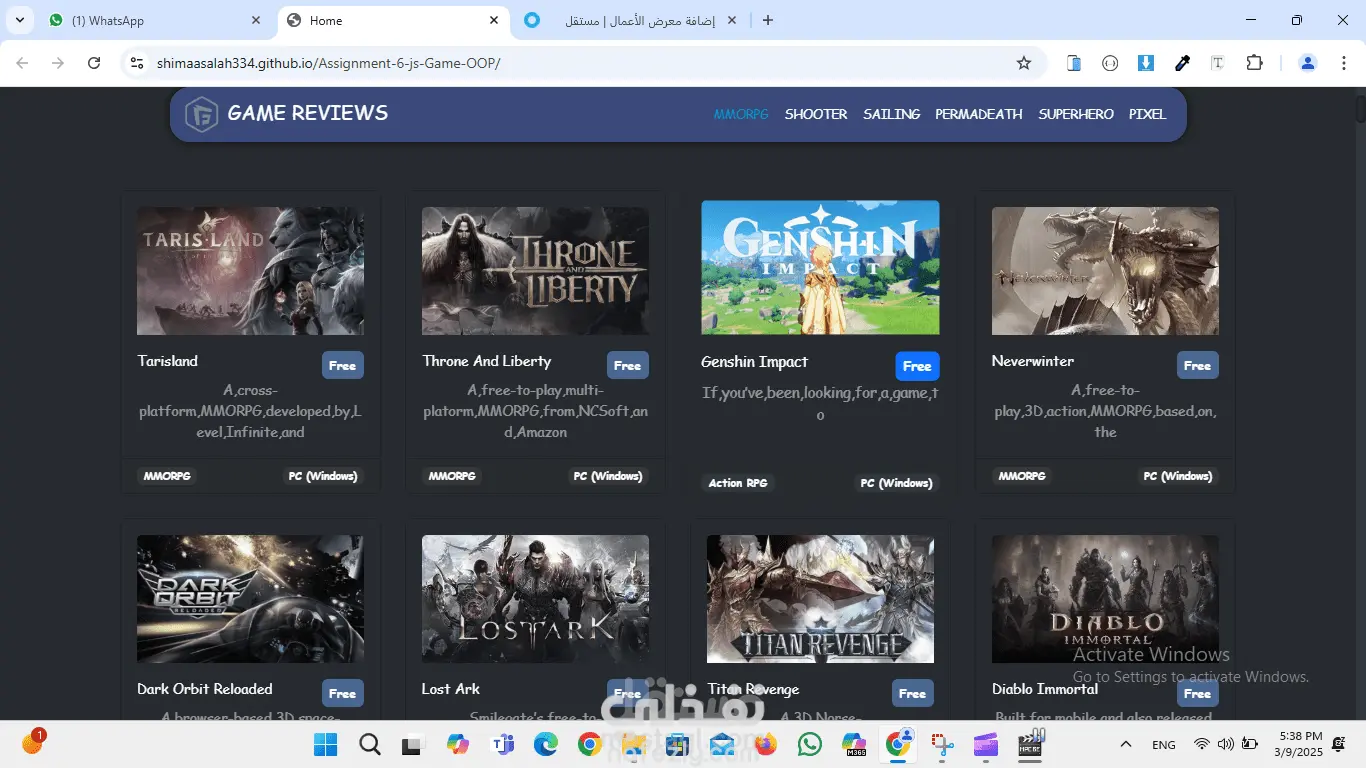The width and height of the screenshot is (1366, 768).
Task: Select the Home tab
Action: click(x=393, y=20)
